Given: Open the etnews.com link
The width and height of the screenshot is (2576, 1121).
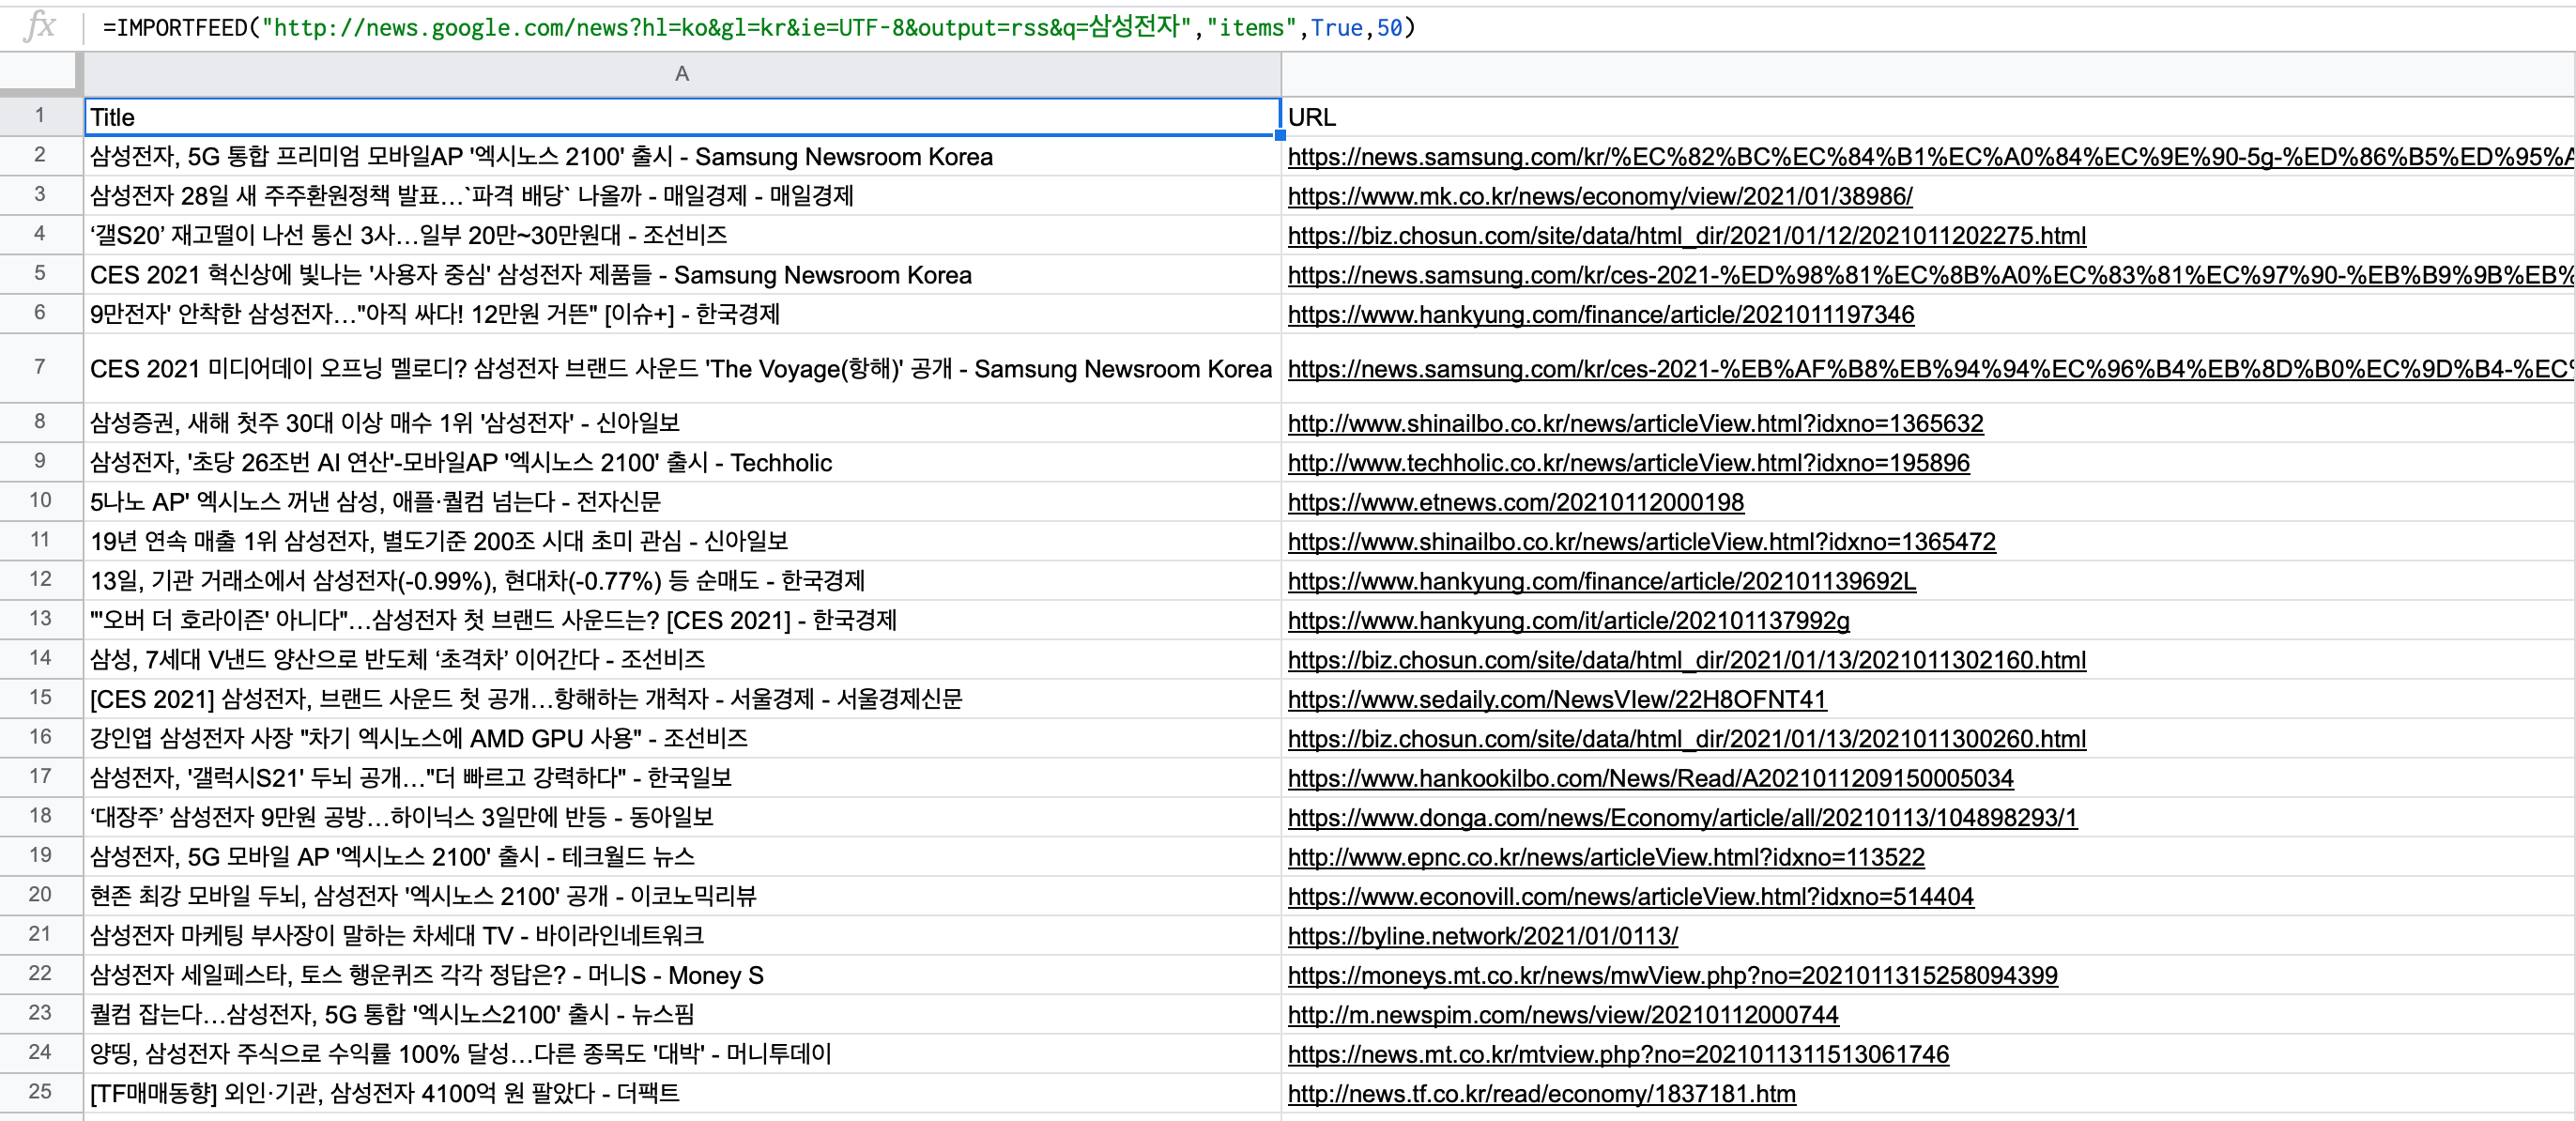Looking at the screenshot, I should [x=1515, y=502].
